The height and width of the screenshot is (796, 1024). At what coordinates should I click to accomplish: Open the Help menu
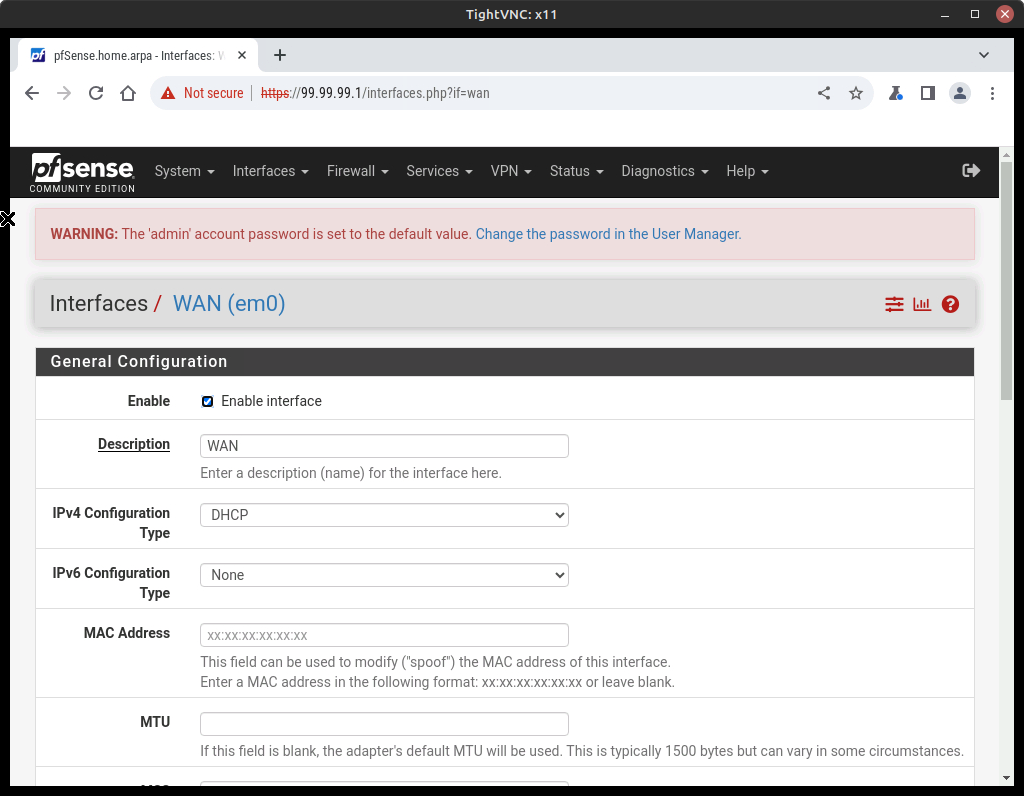click(x=747, y=171)
